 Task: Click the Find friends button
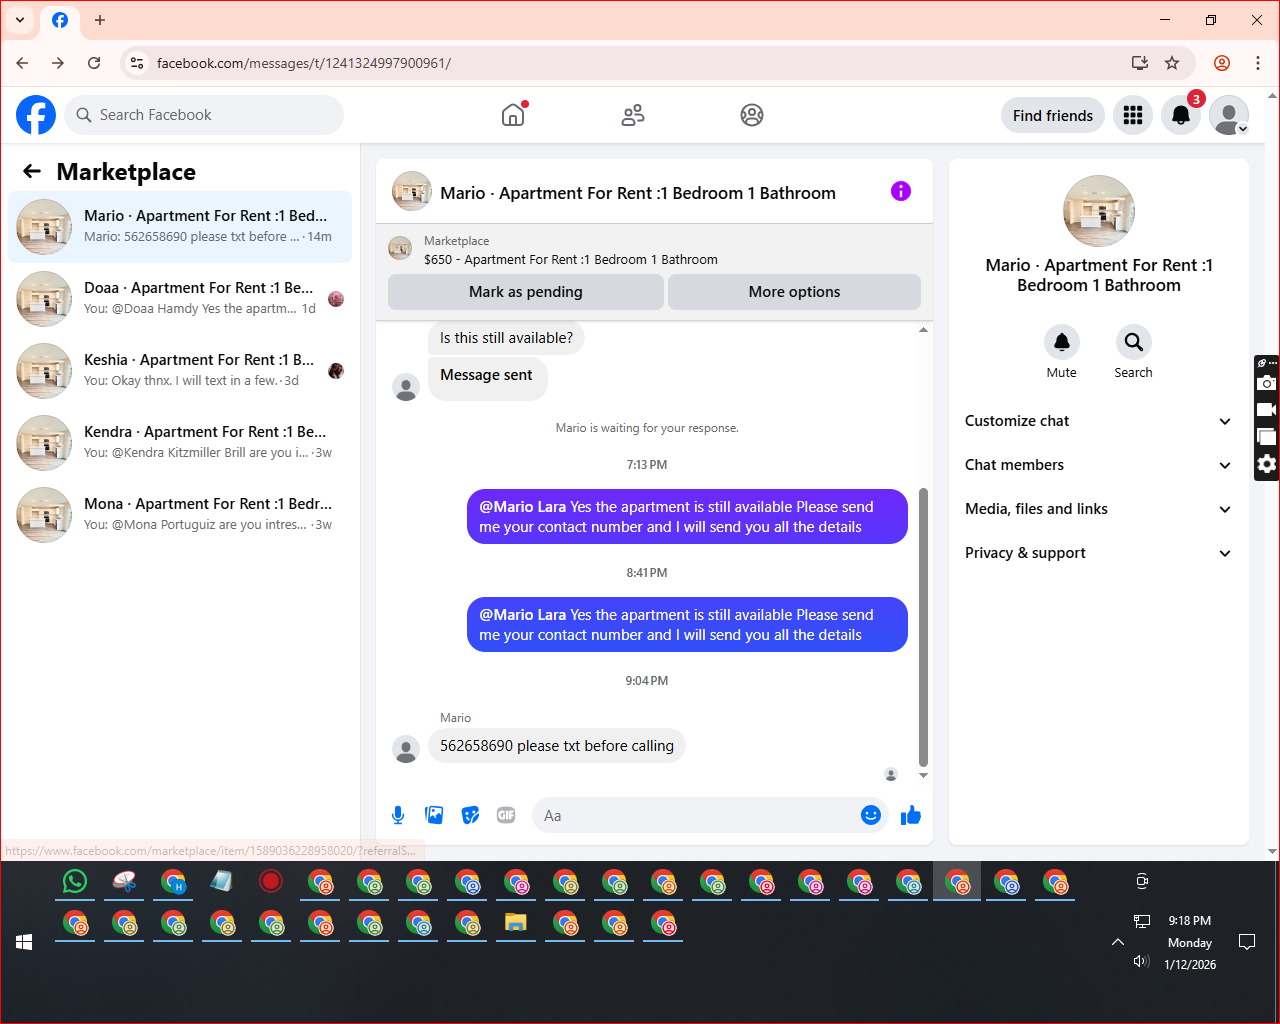[x=1053, y=115]
